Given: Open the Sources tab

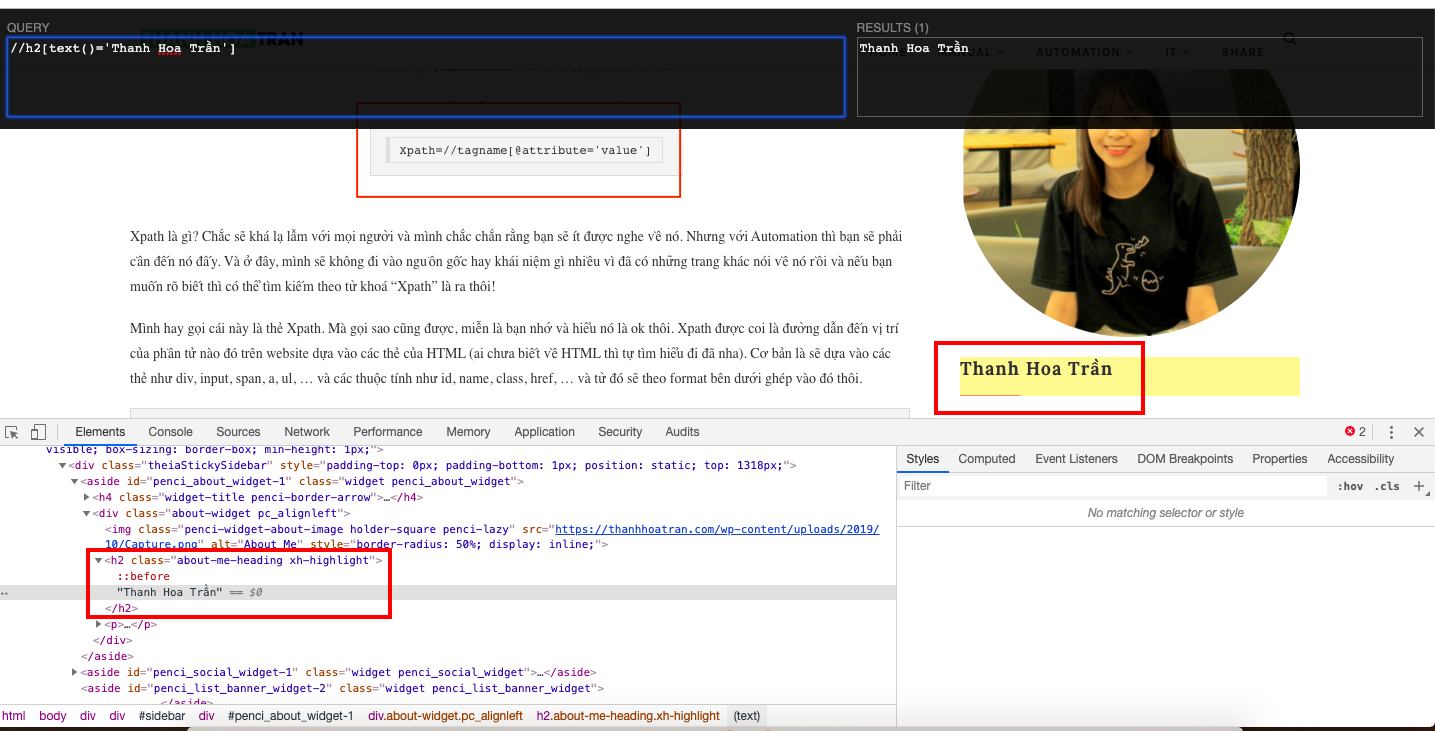Looking at the screenshot, I should coord(238,432).
